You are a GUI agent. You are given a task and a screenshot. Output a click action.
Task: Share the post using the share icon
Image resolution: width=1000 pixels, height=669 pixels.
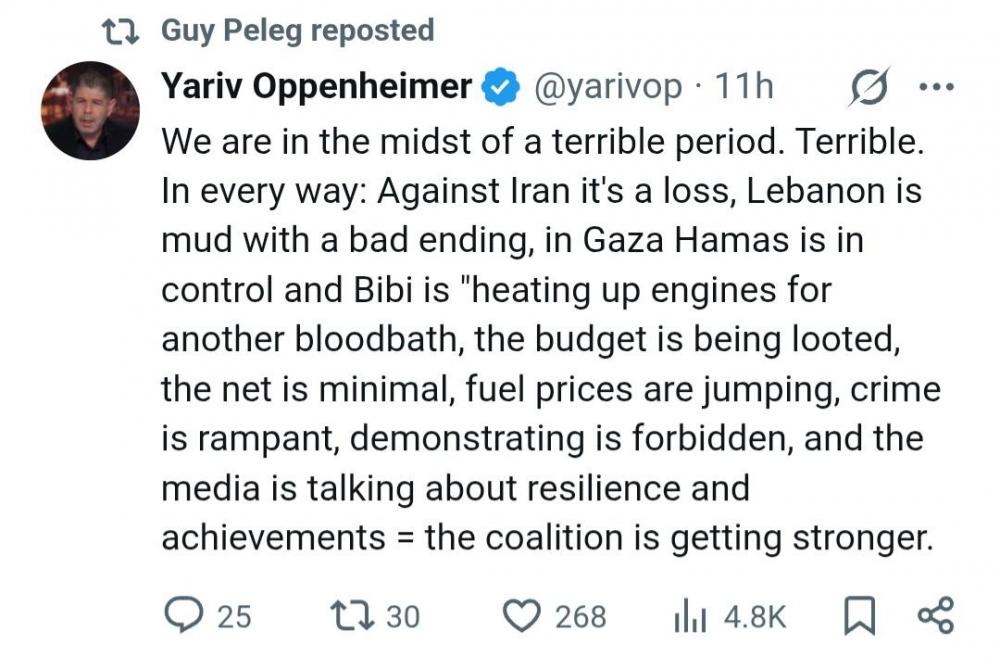[935, 616]
